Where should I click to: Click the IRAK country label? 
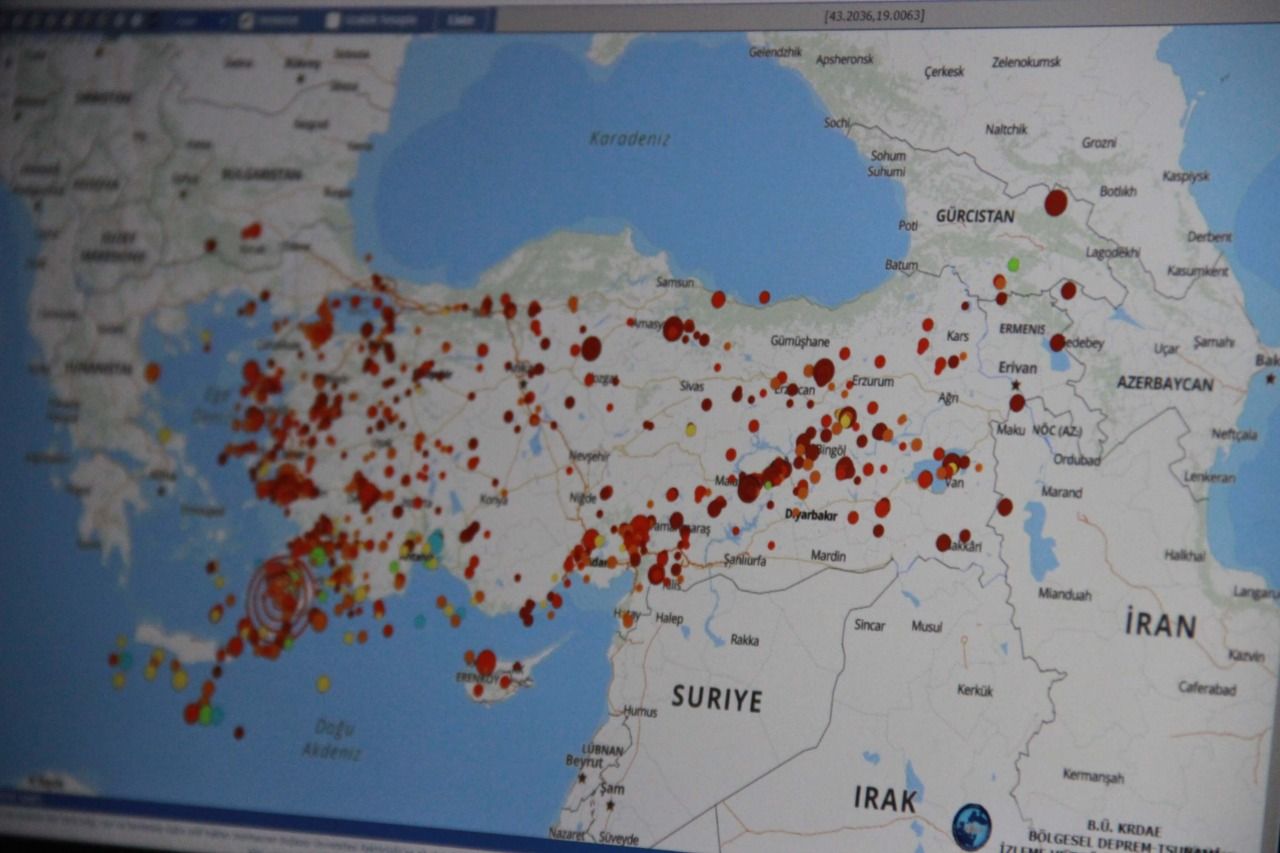coord(884,799)
